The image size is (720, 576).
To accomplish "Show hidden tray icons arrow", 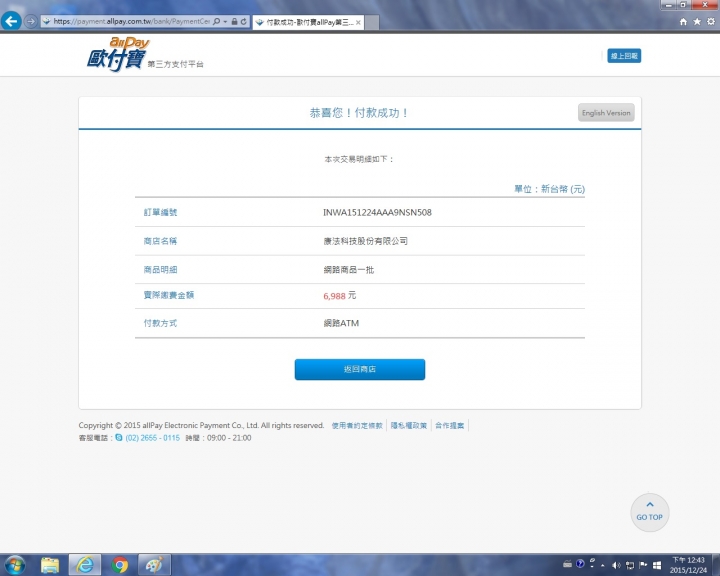I will (603, 565).
